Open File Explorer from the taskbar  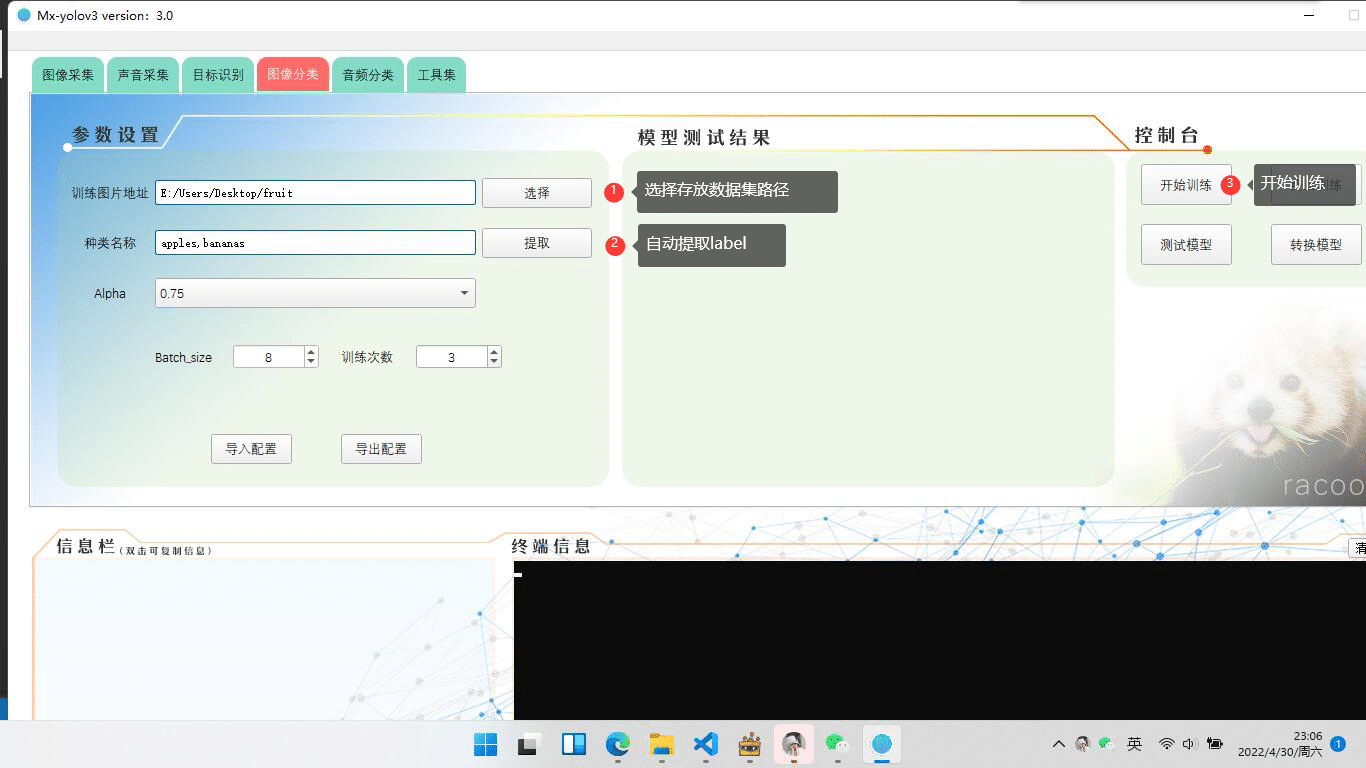(x=662, y=744)
